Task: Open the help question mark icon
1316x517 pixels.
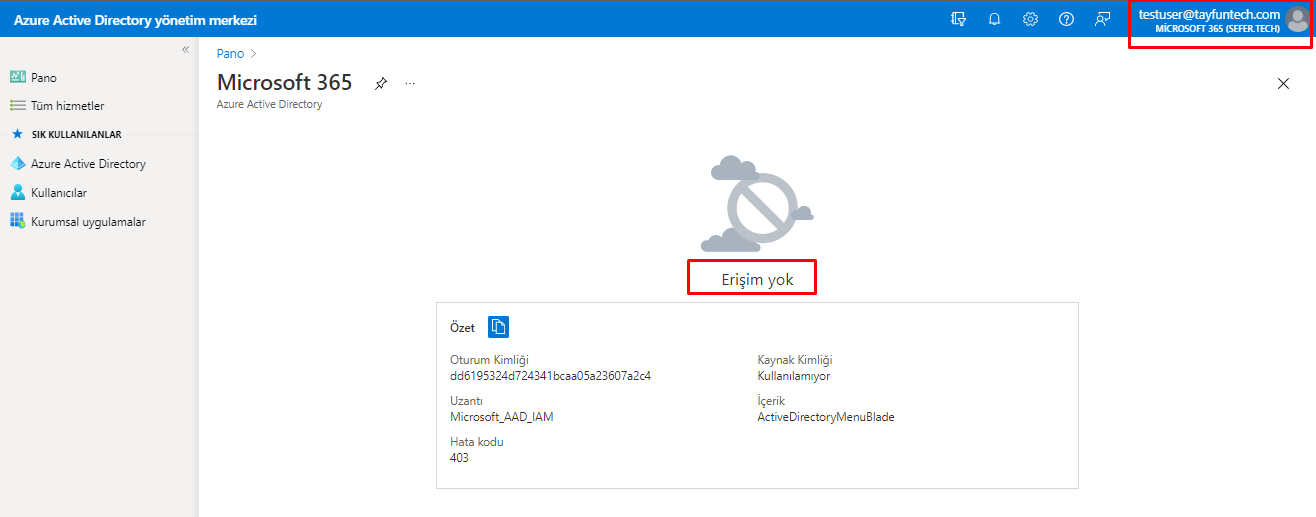Action: click(x=1066, y=19)
